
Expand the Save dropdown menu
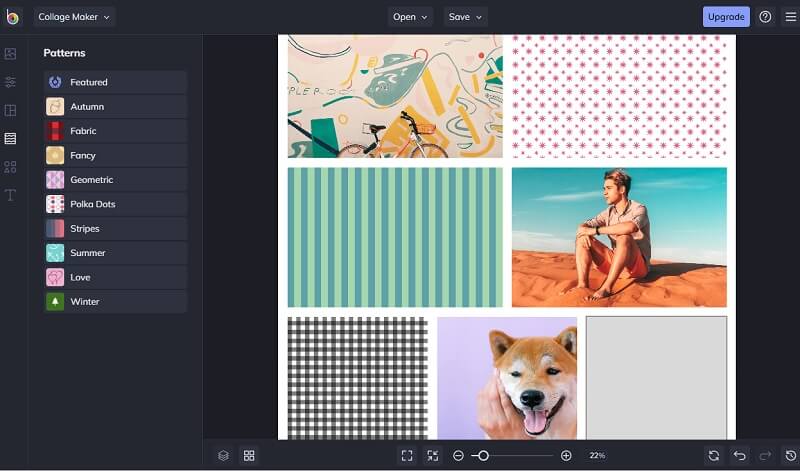coord(465,17)
